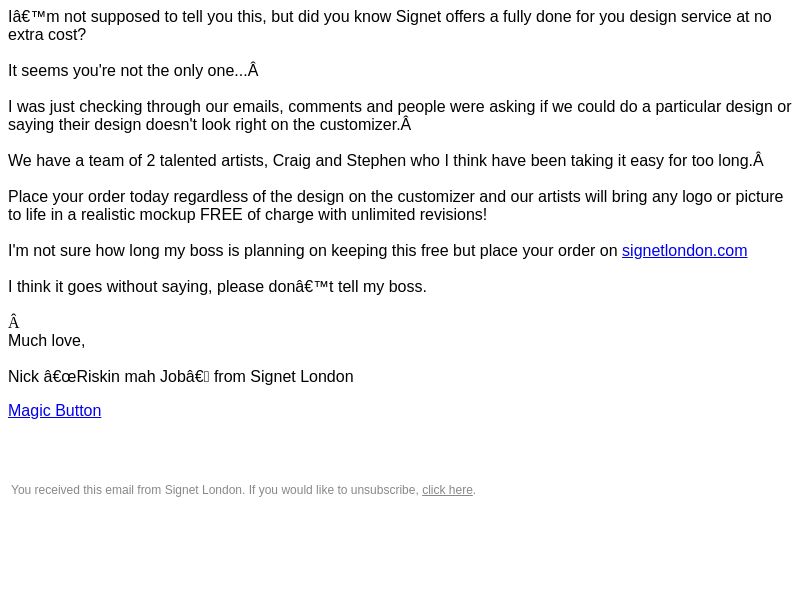Click the words 'extra cost?' in the first paragraph

[x=47, y=35]
